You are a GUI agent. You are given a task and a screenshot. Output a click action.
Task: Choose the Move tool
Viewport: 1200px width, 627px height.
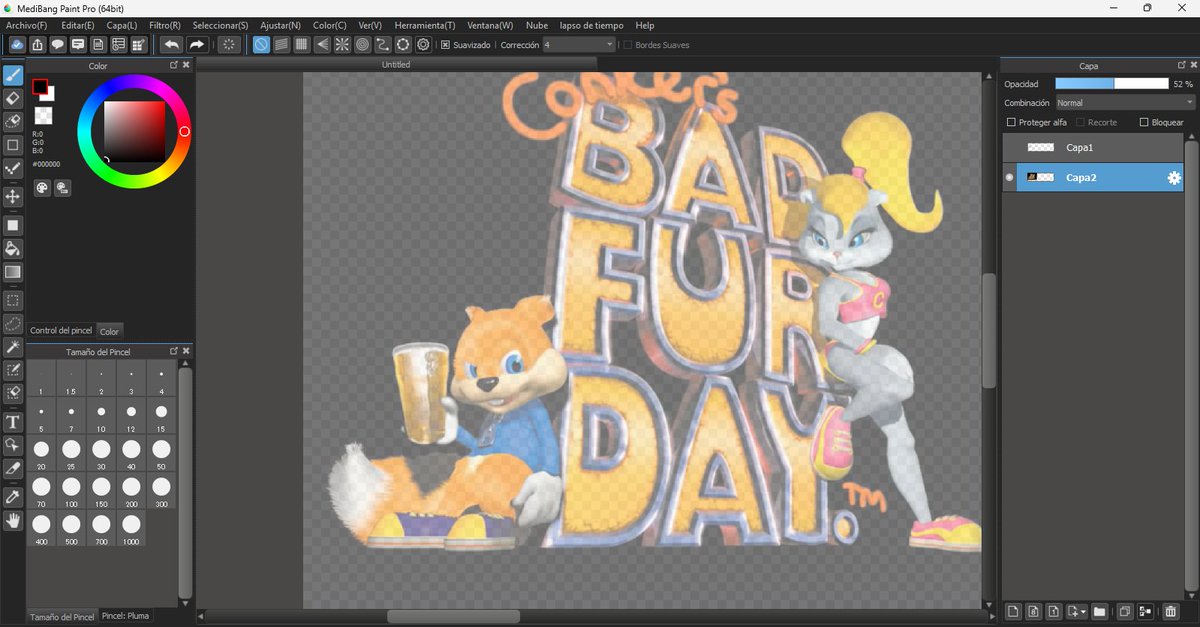click(x=13, y=197)
